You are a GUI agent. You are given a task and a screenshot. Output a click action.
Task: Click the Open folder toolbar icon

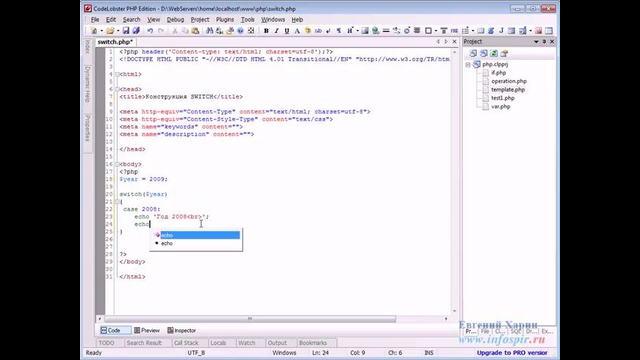pyautogui.click(x=110, y=31)
